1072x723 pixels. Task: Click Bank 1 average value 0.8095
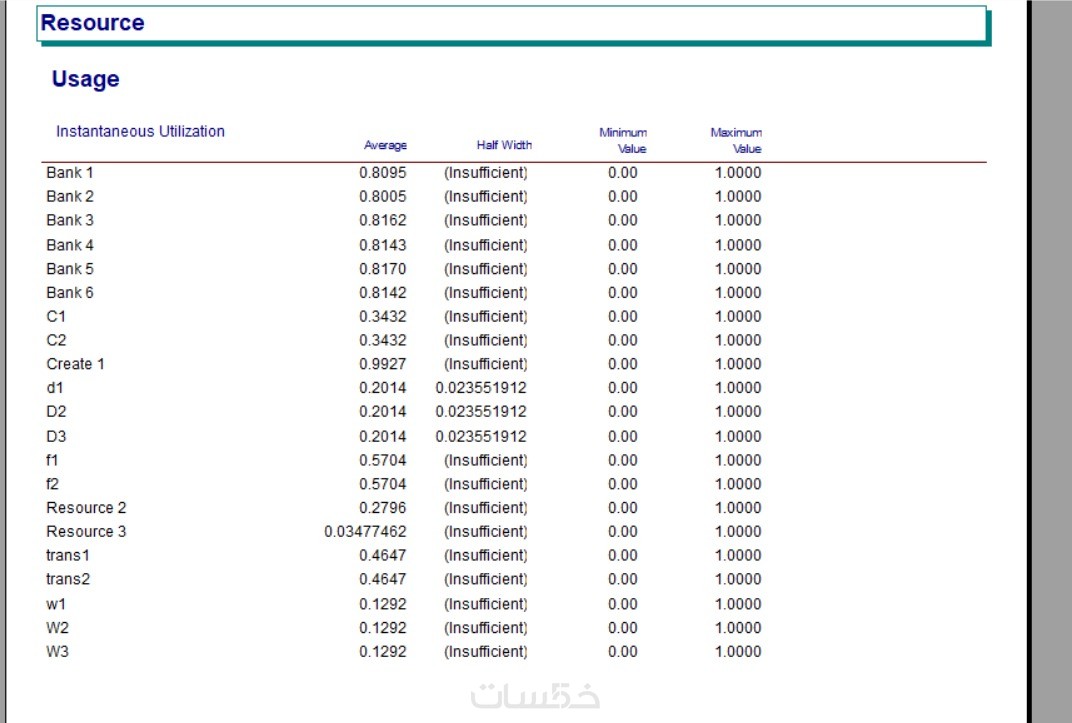click(383, 172)
